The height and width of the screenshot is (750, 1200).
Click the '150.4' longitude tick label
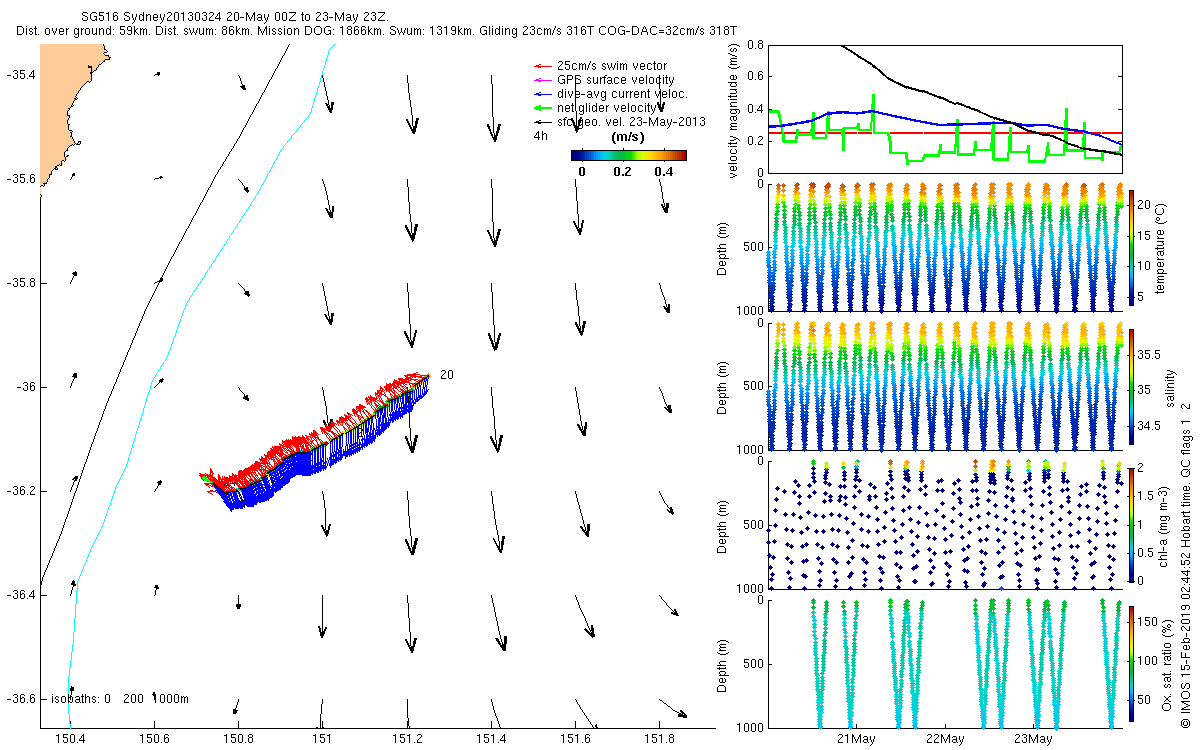click(70, 738)
